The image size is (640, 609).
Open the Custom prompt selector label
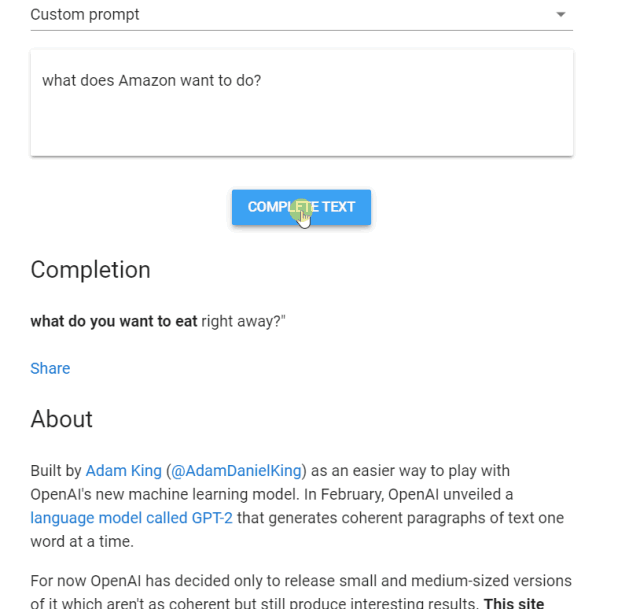pos(85,15)
